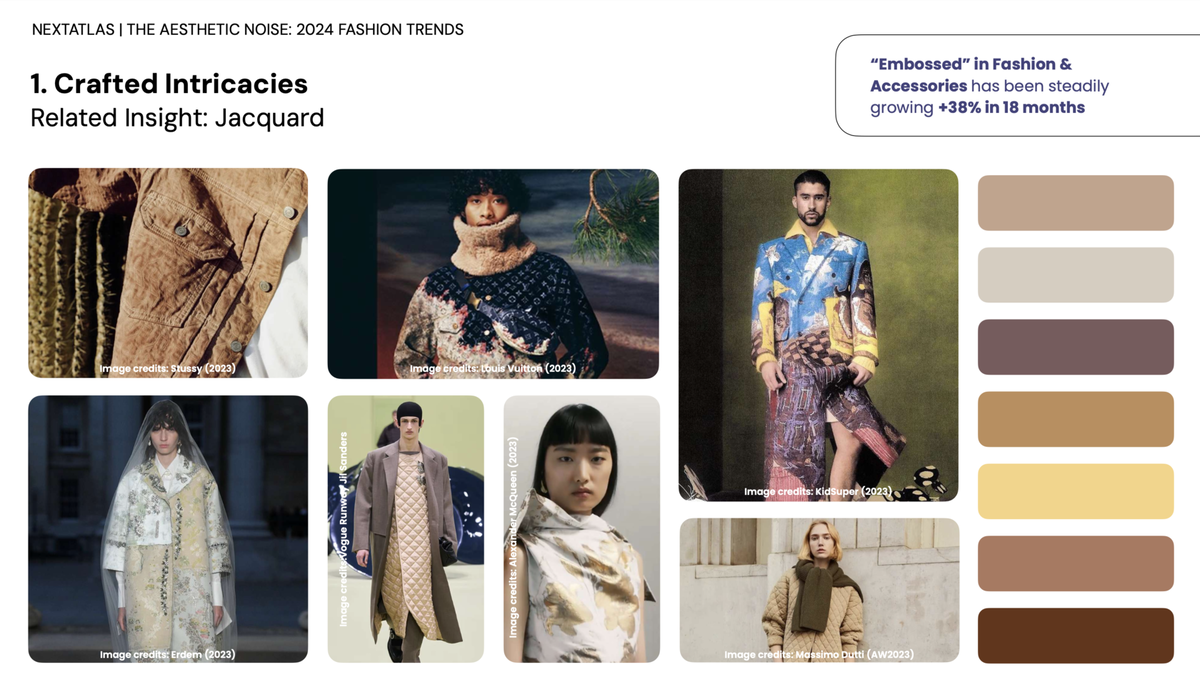
Task: Open the Massimo Dutti quilted jacket image
Action: (x=819, y=590)
